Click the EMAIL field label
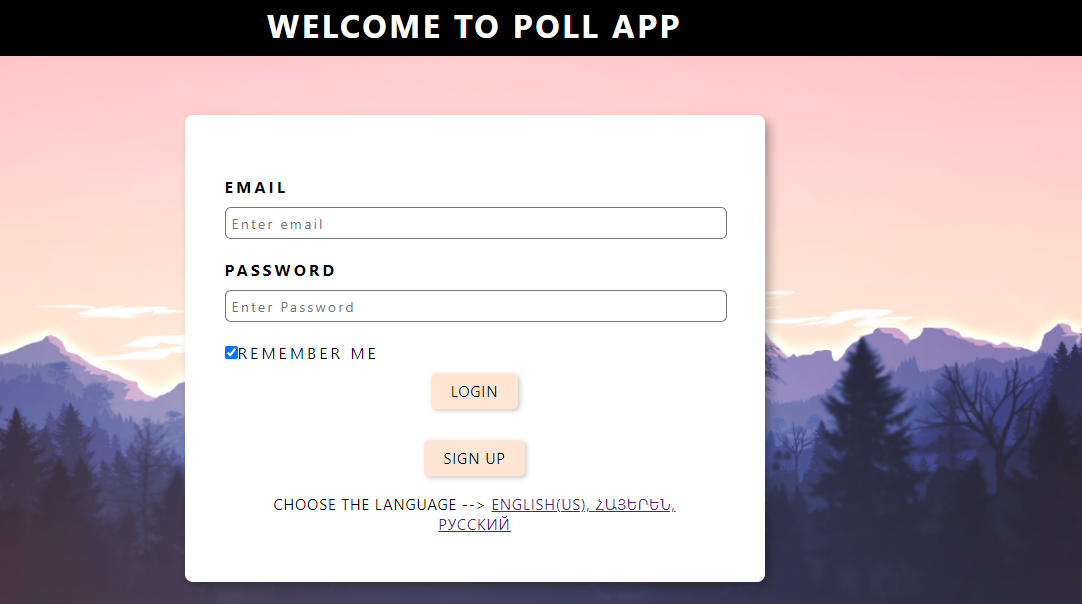Image resolution: width=1082 pixels, height=604 pixels. click(255, 187)
